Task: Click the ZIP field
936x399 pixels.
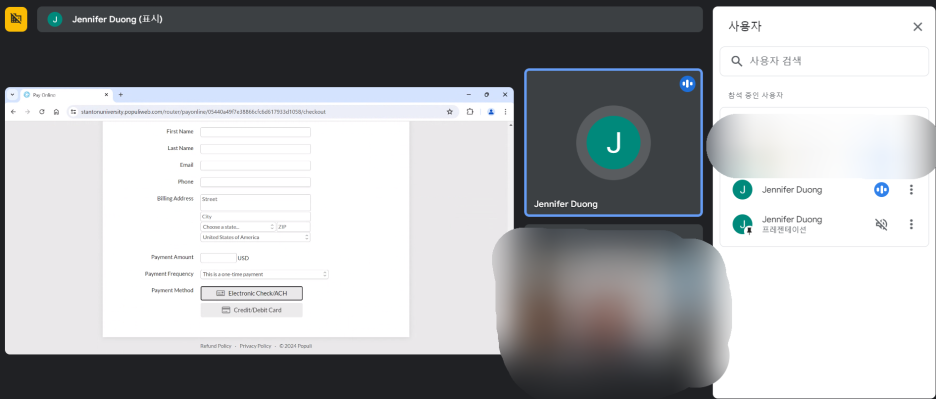Action: (294, 227)
